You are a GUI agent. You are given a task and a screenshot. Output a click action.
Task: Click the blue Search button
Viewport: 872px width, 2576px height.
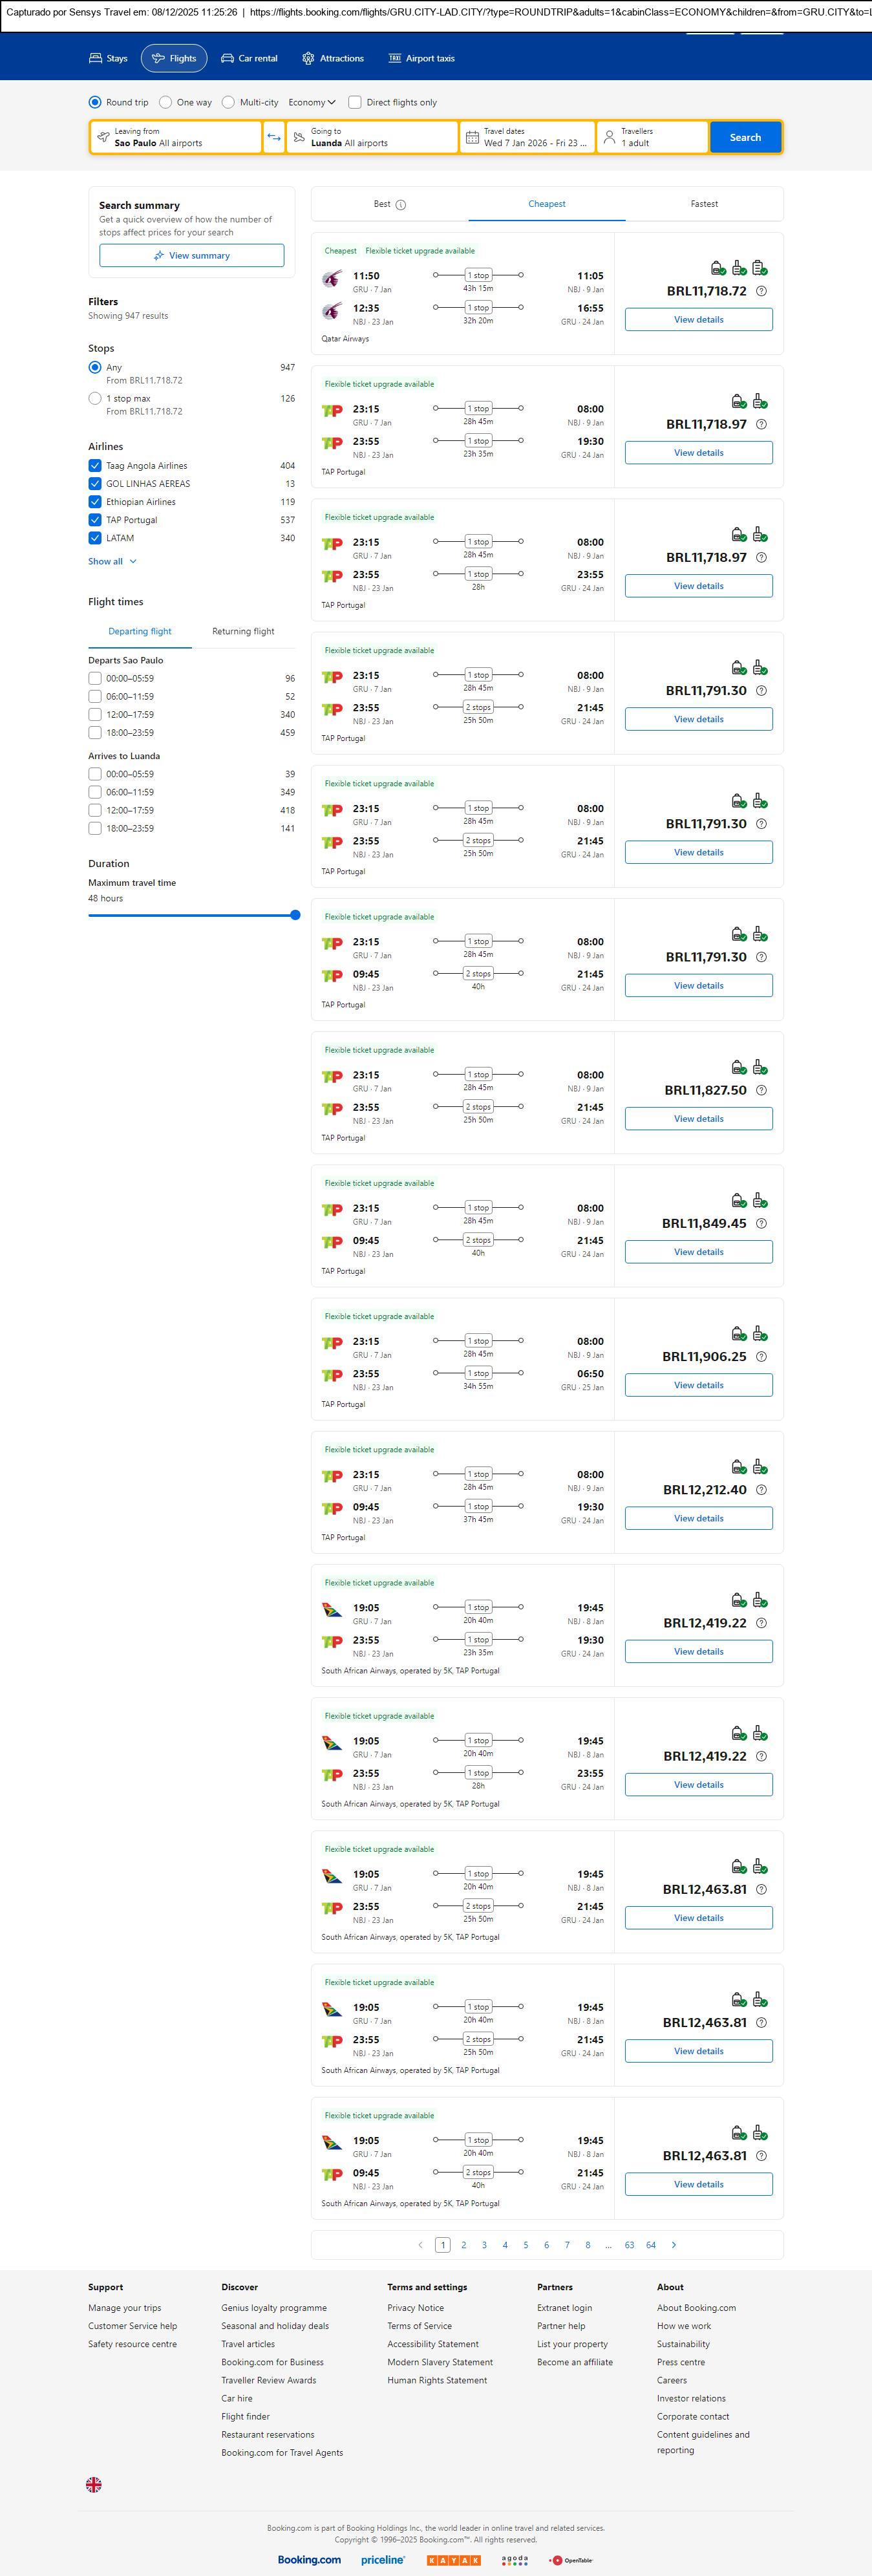745,137
